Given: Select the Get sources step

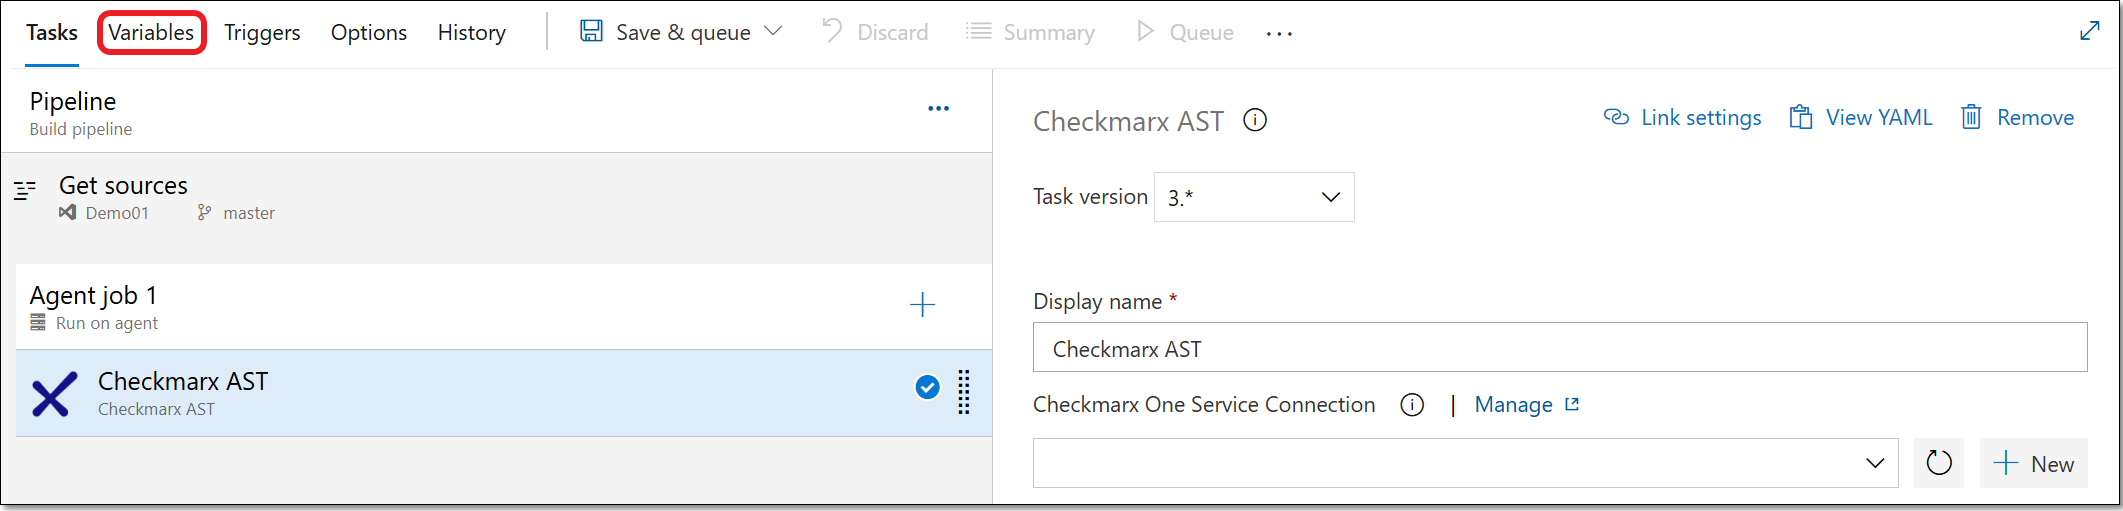Looking at the screenshot, I should [496, 198].
